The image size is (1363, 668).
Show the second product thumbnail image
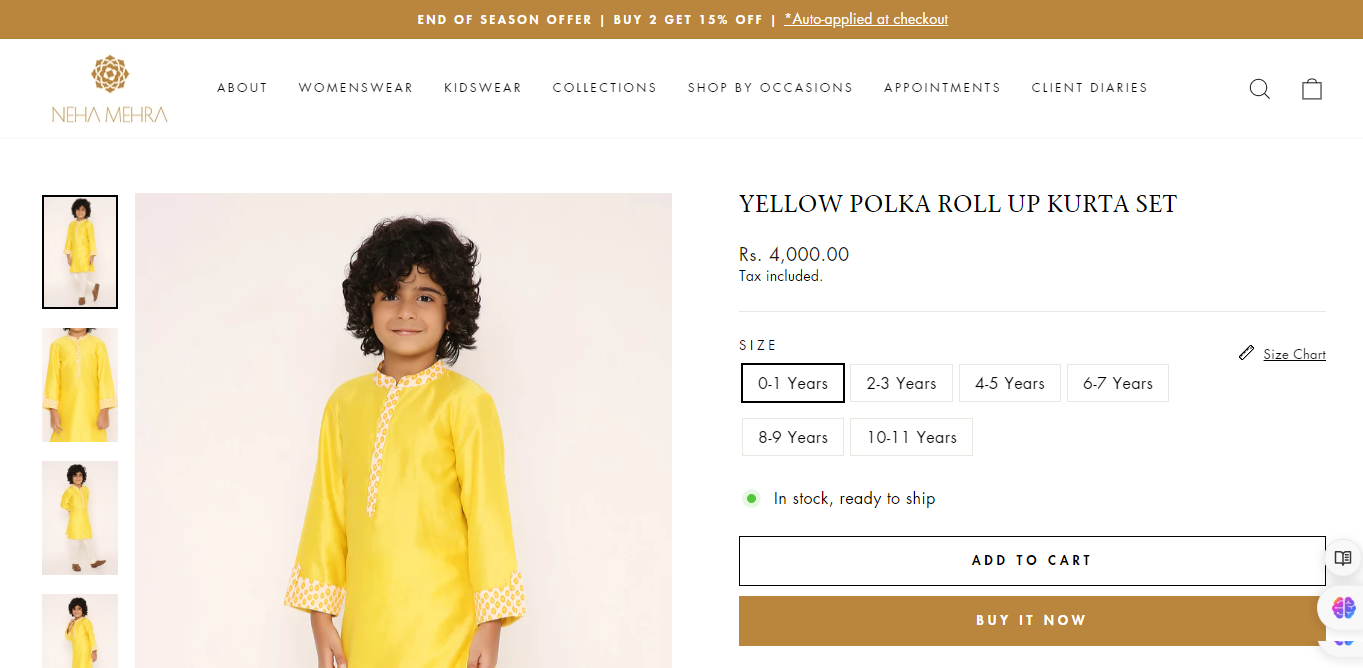[80, 385]
